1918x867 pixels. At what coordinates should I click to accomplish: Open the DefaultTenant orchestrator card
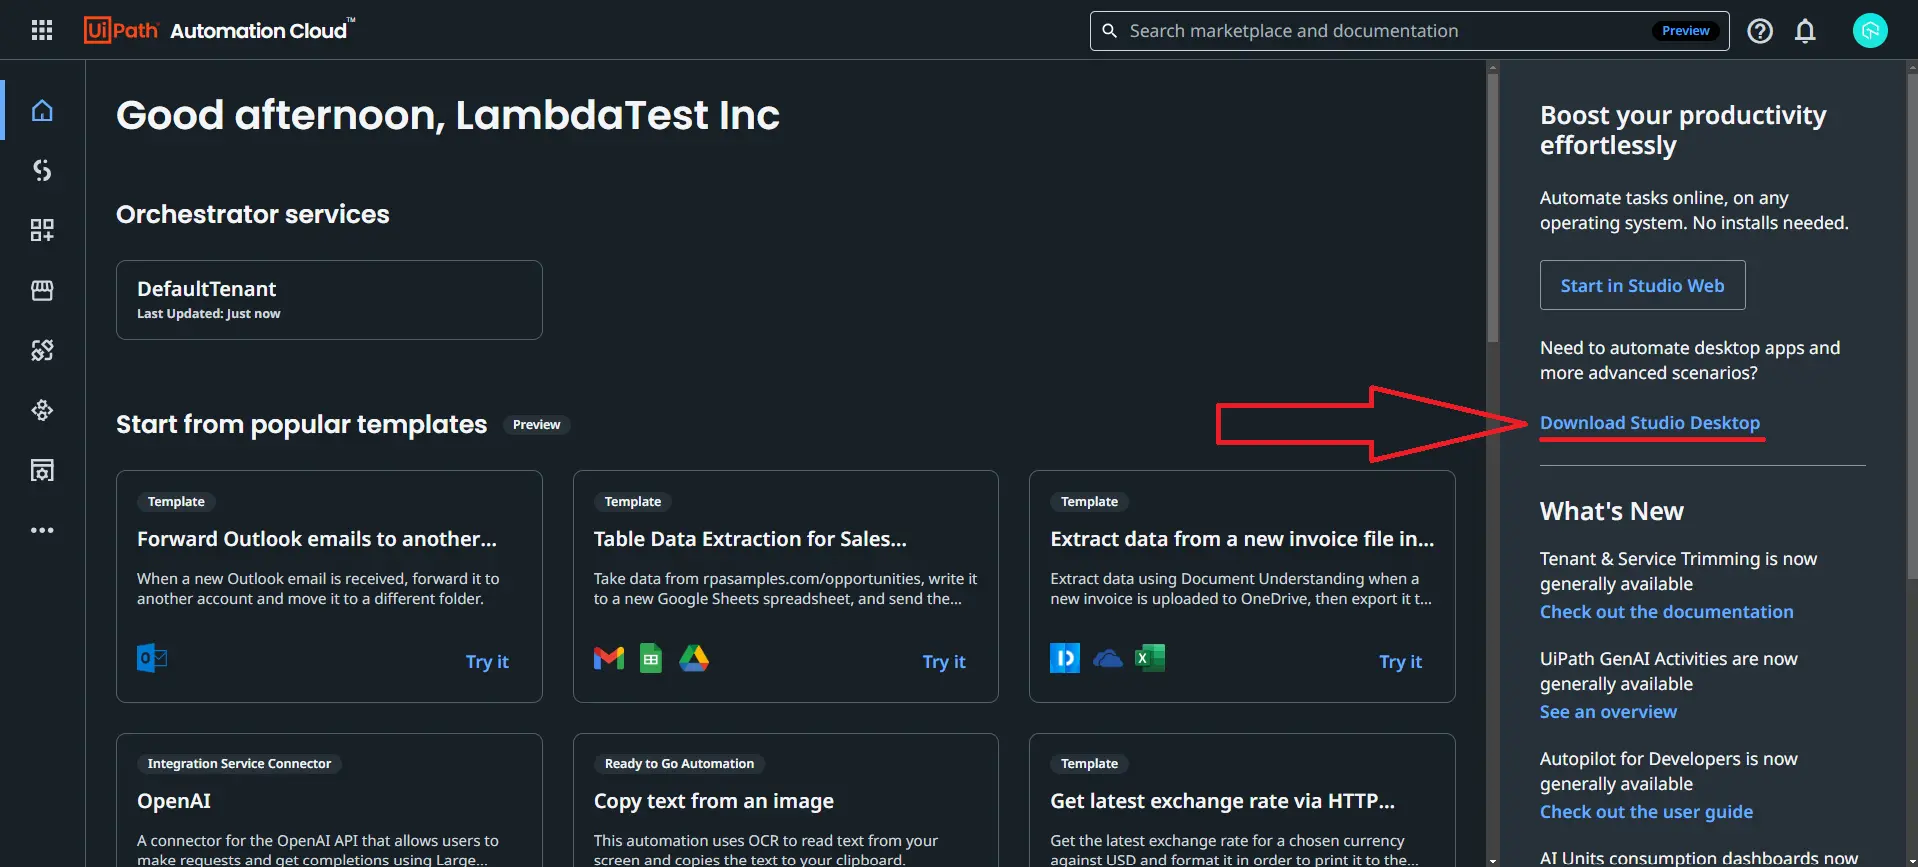pos(329,300)
